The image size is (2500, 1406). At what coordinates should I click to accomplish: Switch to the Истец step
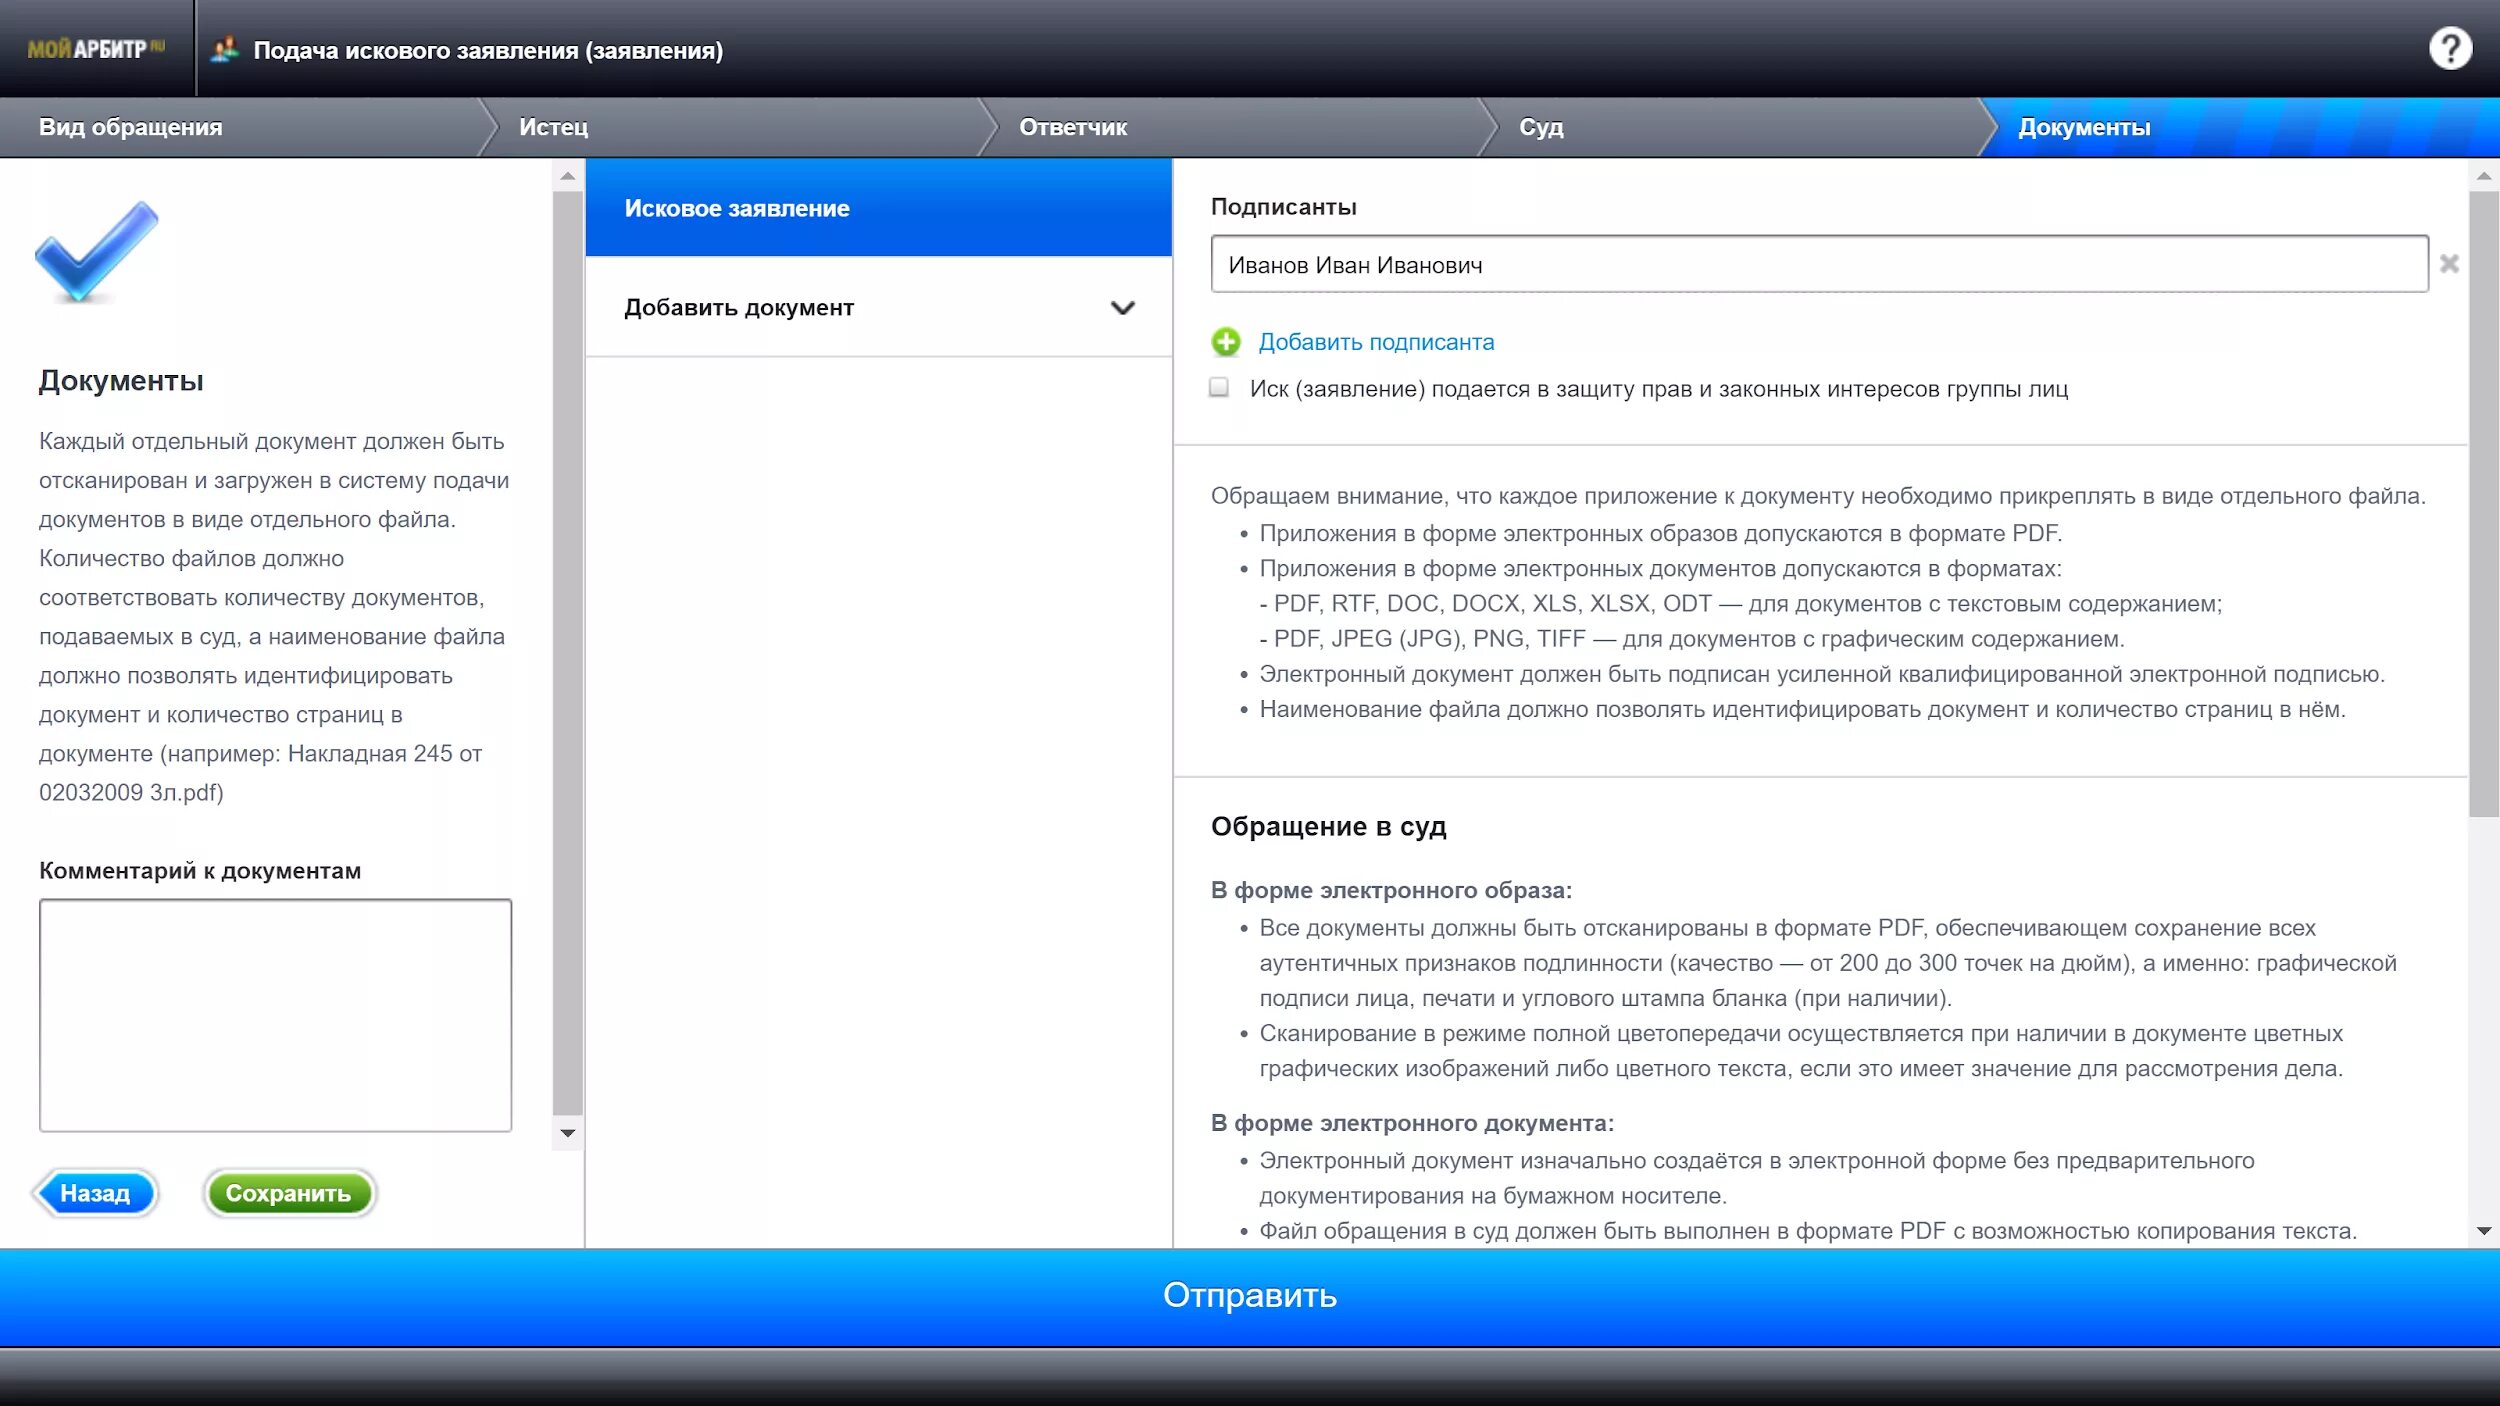coord(553,127)
